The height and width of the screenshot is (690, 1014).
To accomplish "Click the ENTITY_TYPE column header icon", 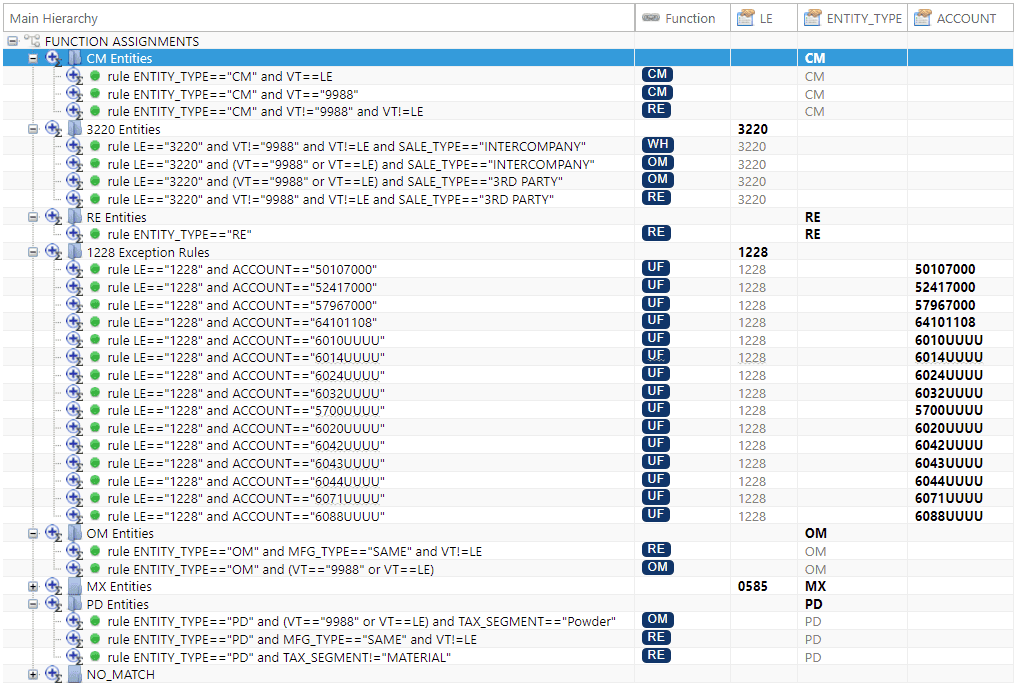I will click(x=813, y=18).
